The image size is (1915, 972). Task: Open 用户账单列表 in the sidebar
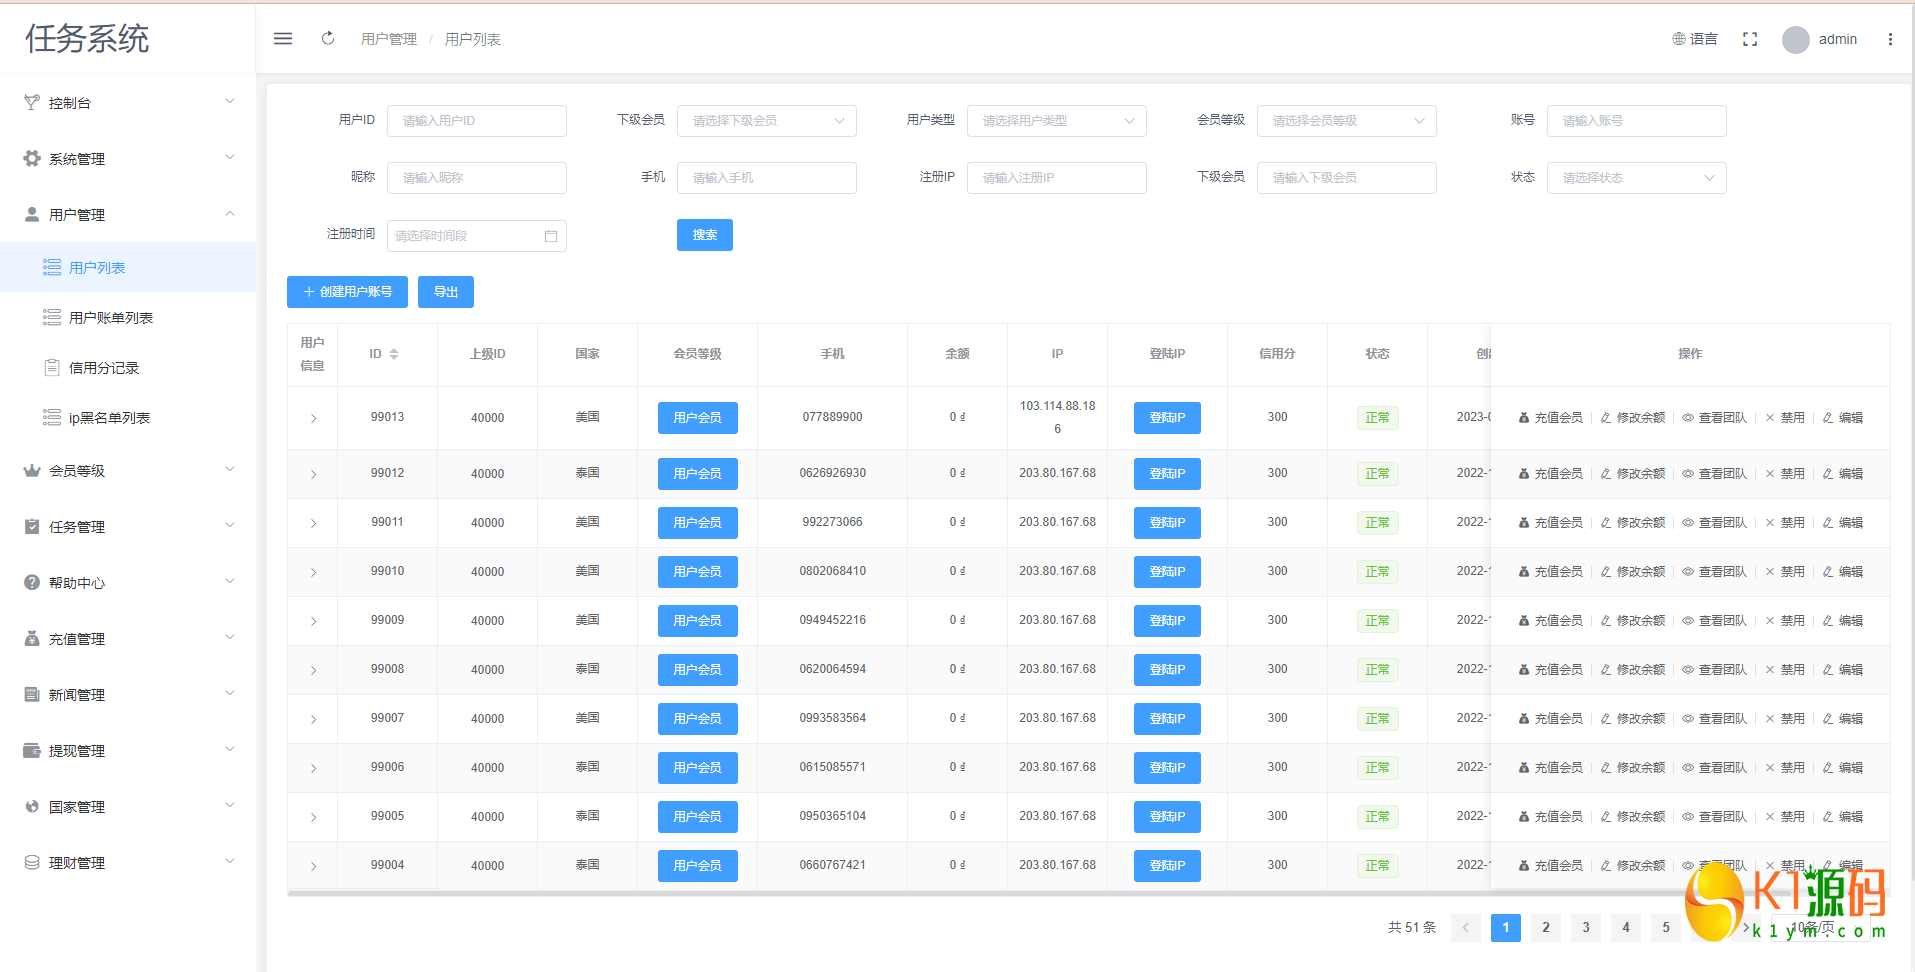(111, 318)
